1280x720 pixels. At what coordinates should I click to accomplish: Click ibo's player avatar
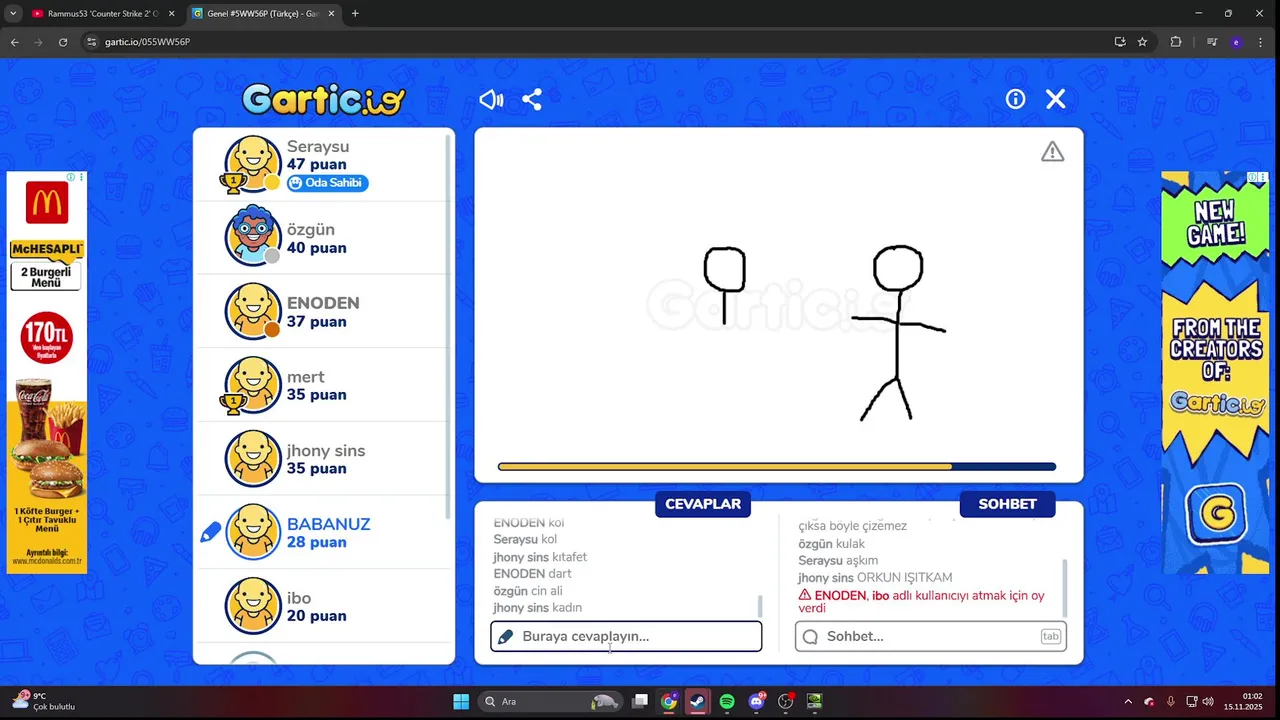coord(253,605)
